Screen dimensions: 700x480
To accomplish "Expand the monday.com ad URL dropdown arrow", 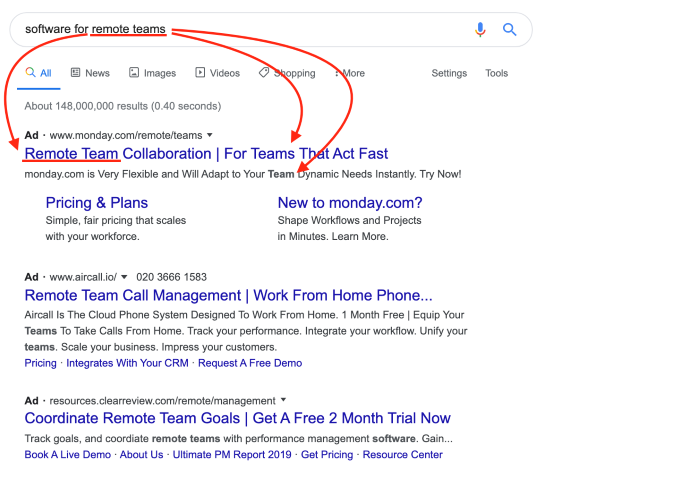I will tap(210, 135).
